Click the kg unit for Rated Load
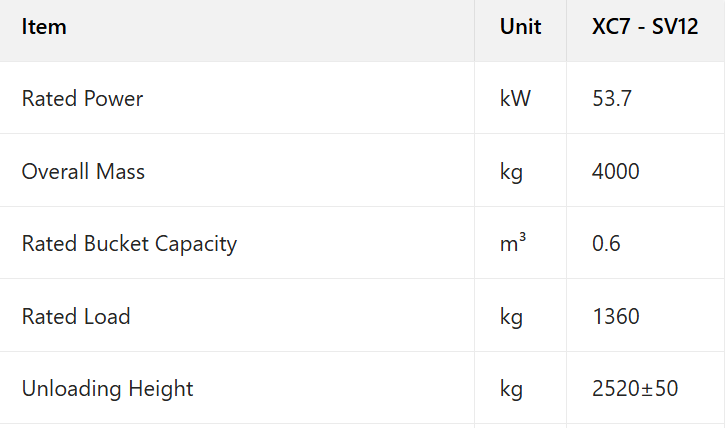The image size is (725, 428). [x=511, y=317]
